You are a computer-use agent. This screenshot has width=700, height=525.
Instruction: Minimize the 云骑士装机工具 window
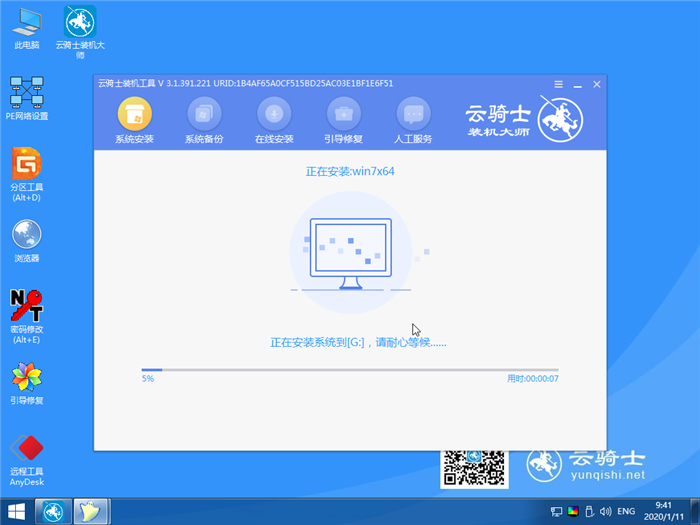point(578,85)
